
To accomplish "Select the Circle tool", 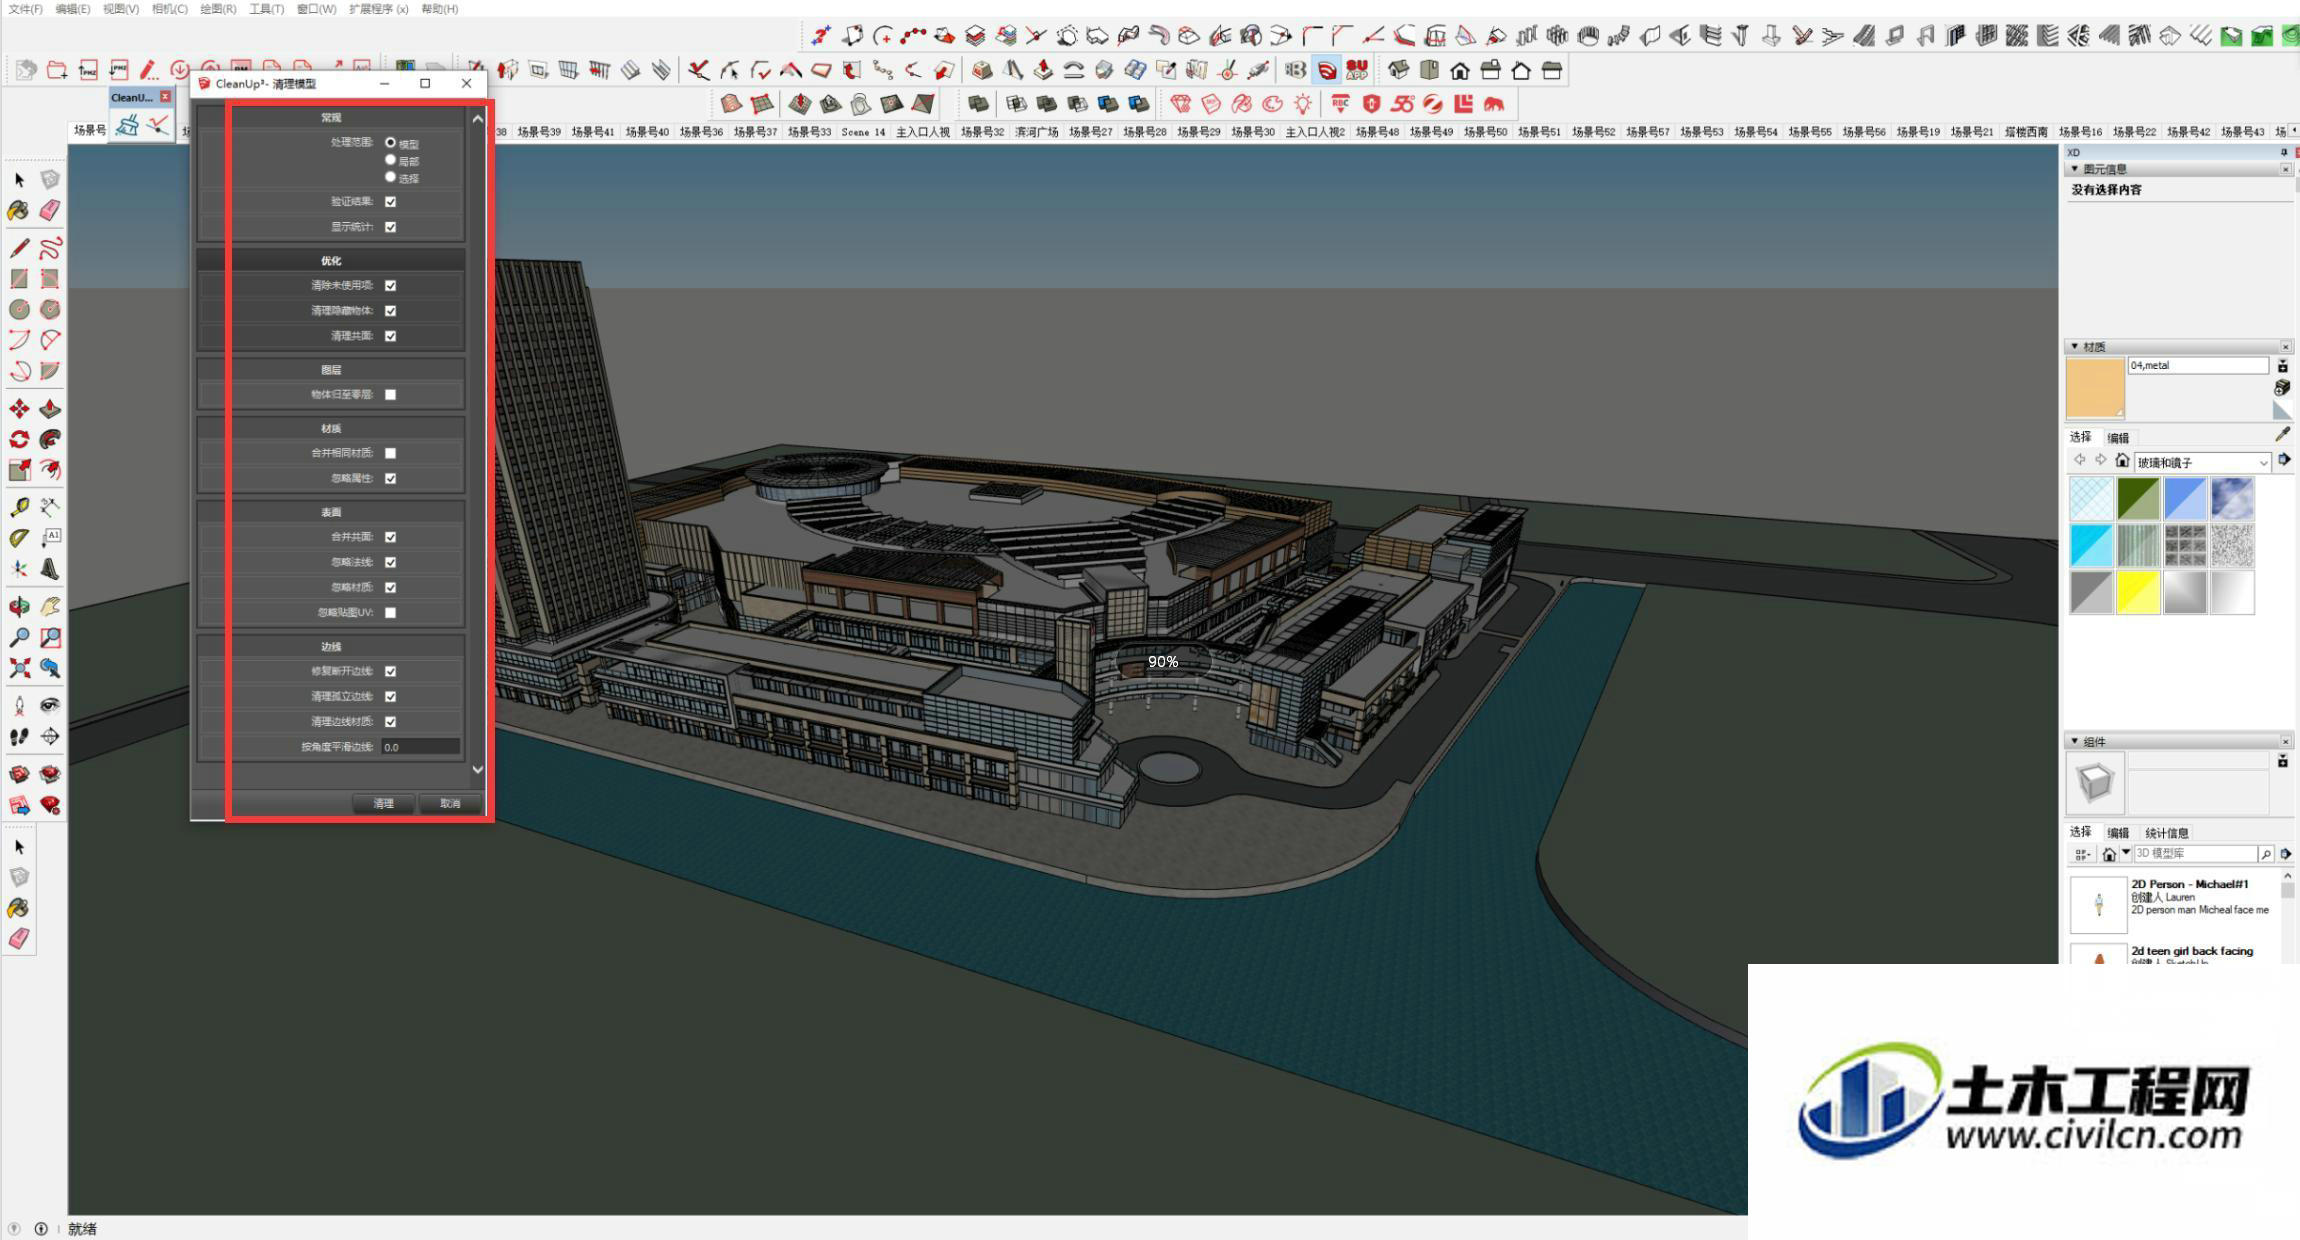I will [19, 309].
